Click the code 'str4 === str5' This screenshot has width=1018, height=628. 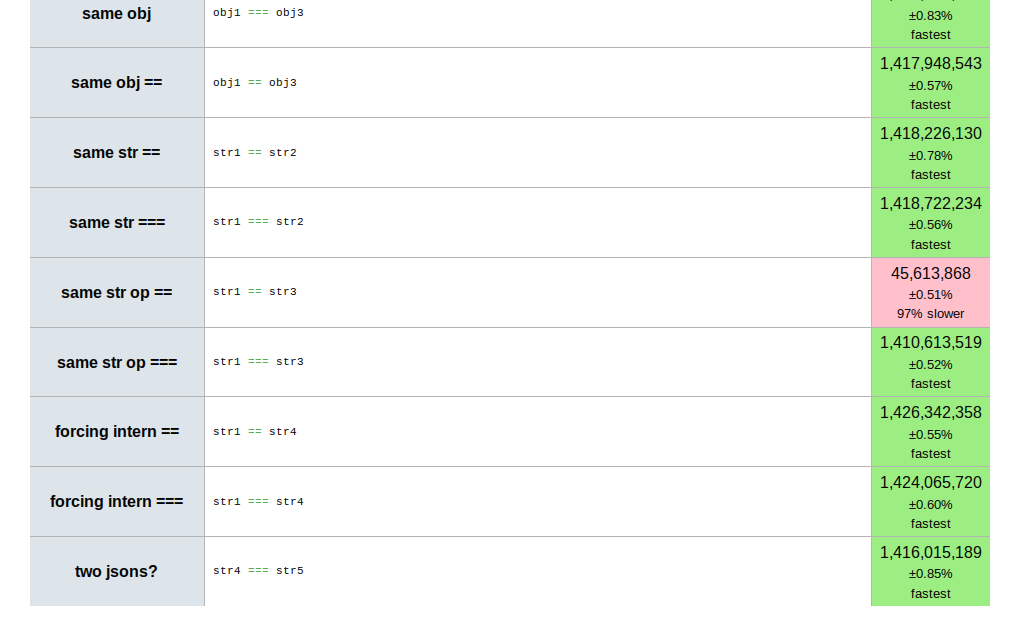(x=258, y=570)
